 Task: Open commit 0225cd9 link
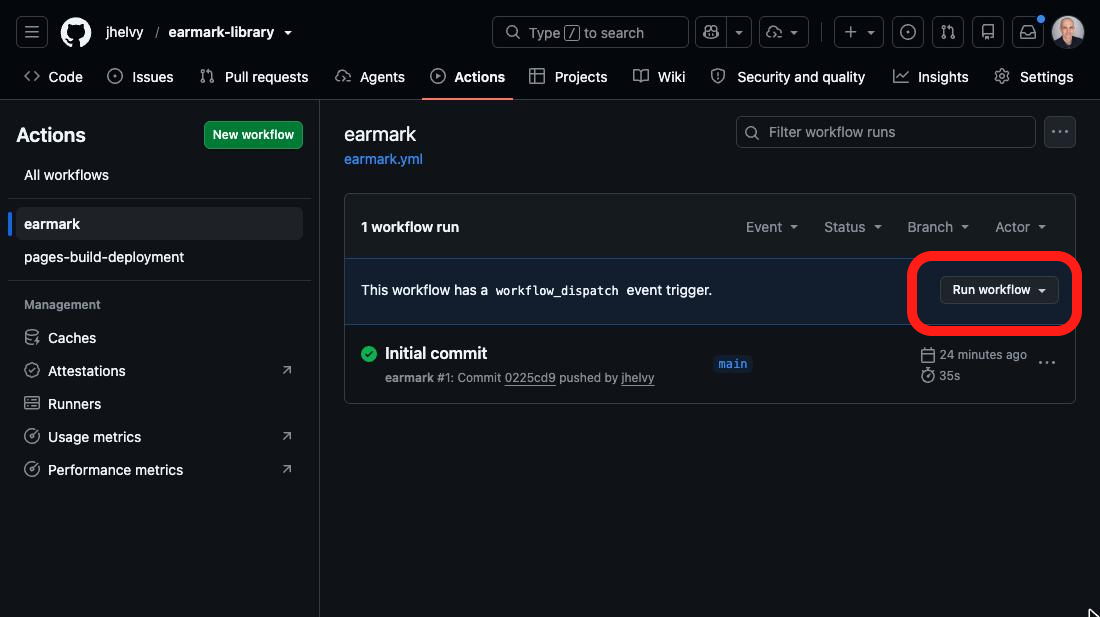530,378
